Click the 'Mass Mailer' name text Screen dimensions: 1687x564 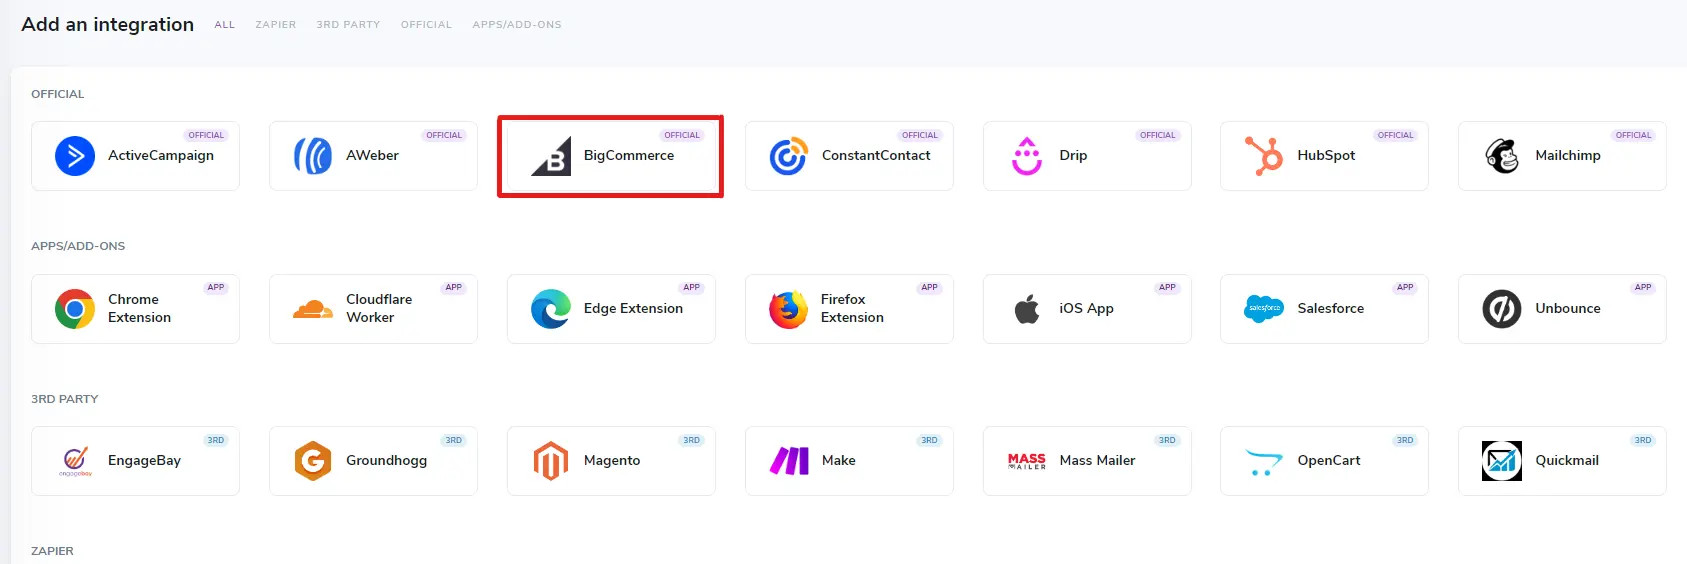pyautogui.click(x=1097, y=461)
